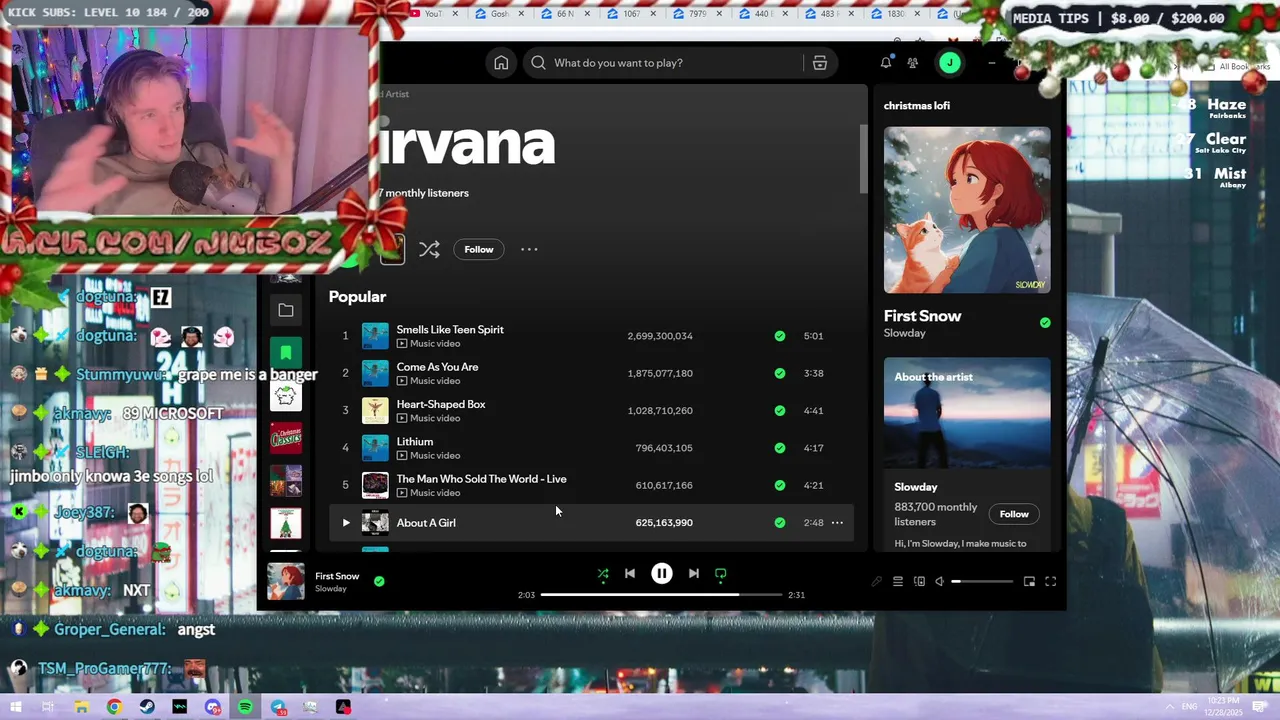Open The Man Who Sold The World - Live title
The height and width of the screenshot is (720, 1280).
coord(481,479)
